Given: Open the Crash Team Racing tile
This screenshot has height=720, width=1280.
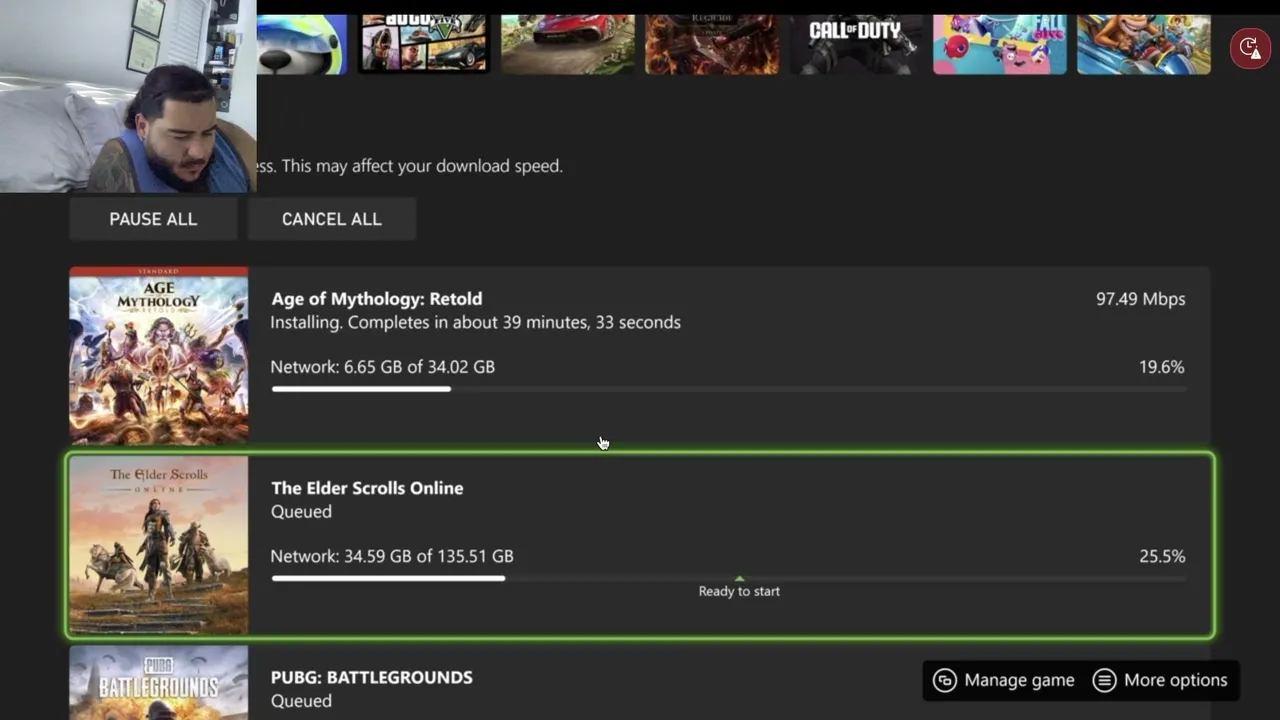Looking at the screenshot, I should (x=1144, y=44).
